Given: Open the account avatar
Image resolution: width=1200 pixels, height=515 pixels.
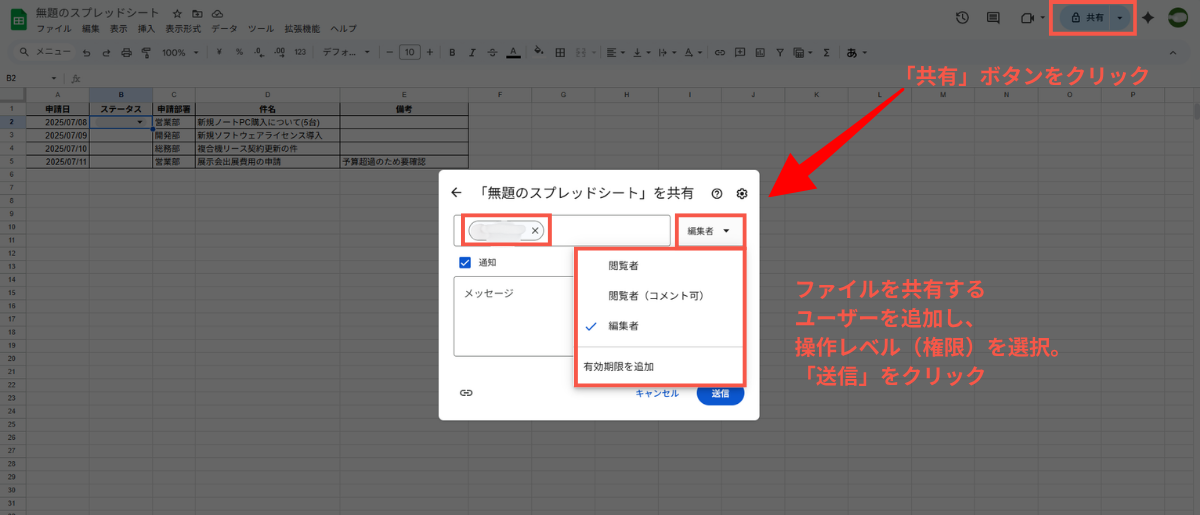Looking at the screenshot, I should [1179, 18].
